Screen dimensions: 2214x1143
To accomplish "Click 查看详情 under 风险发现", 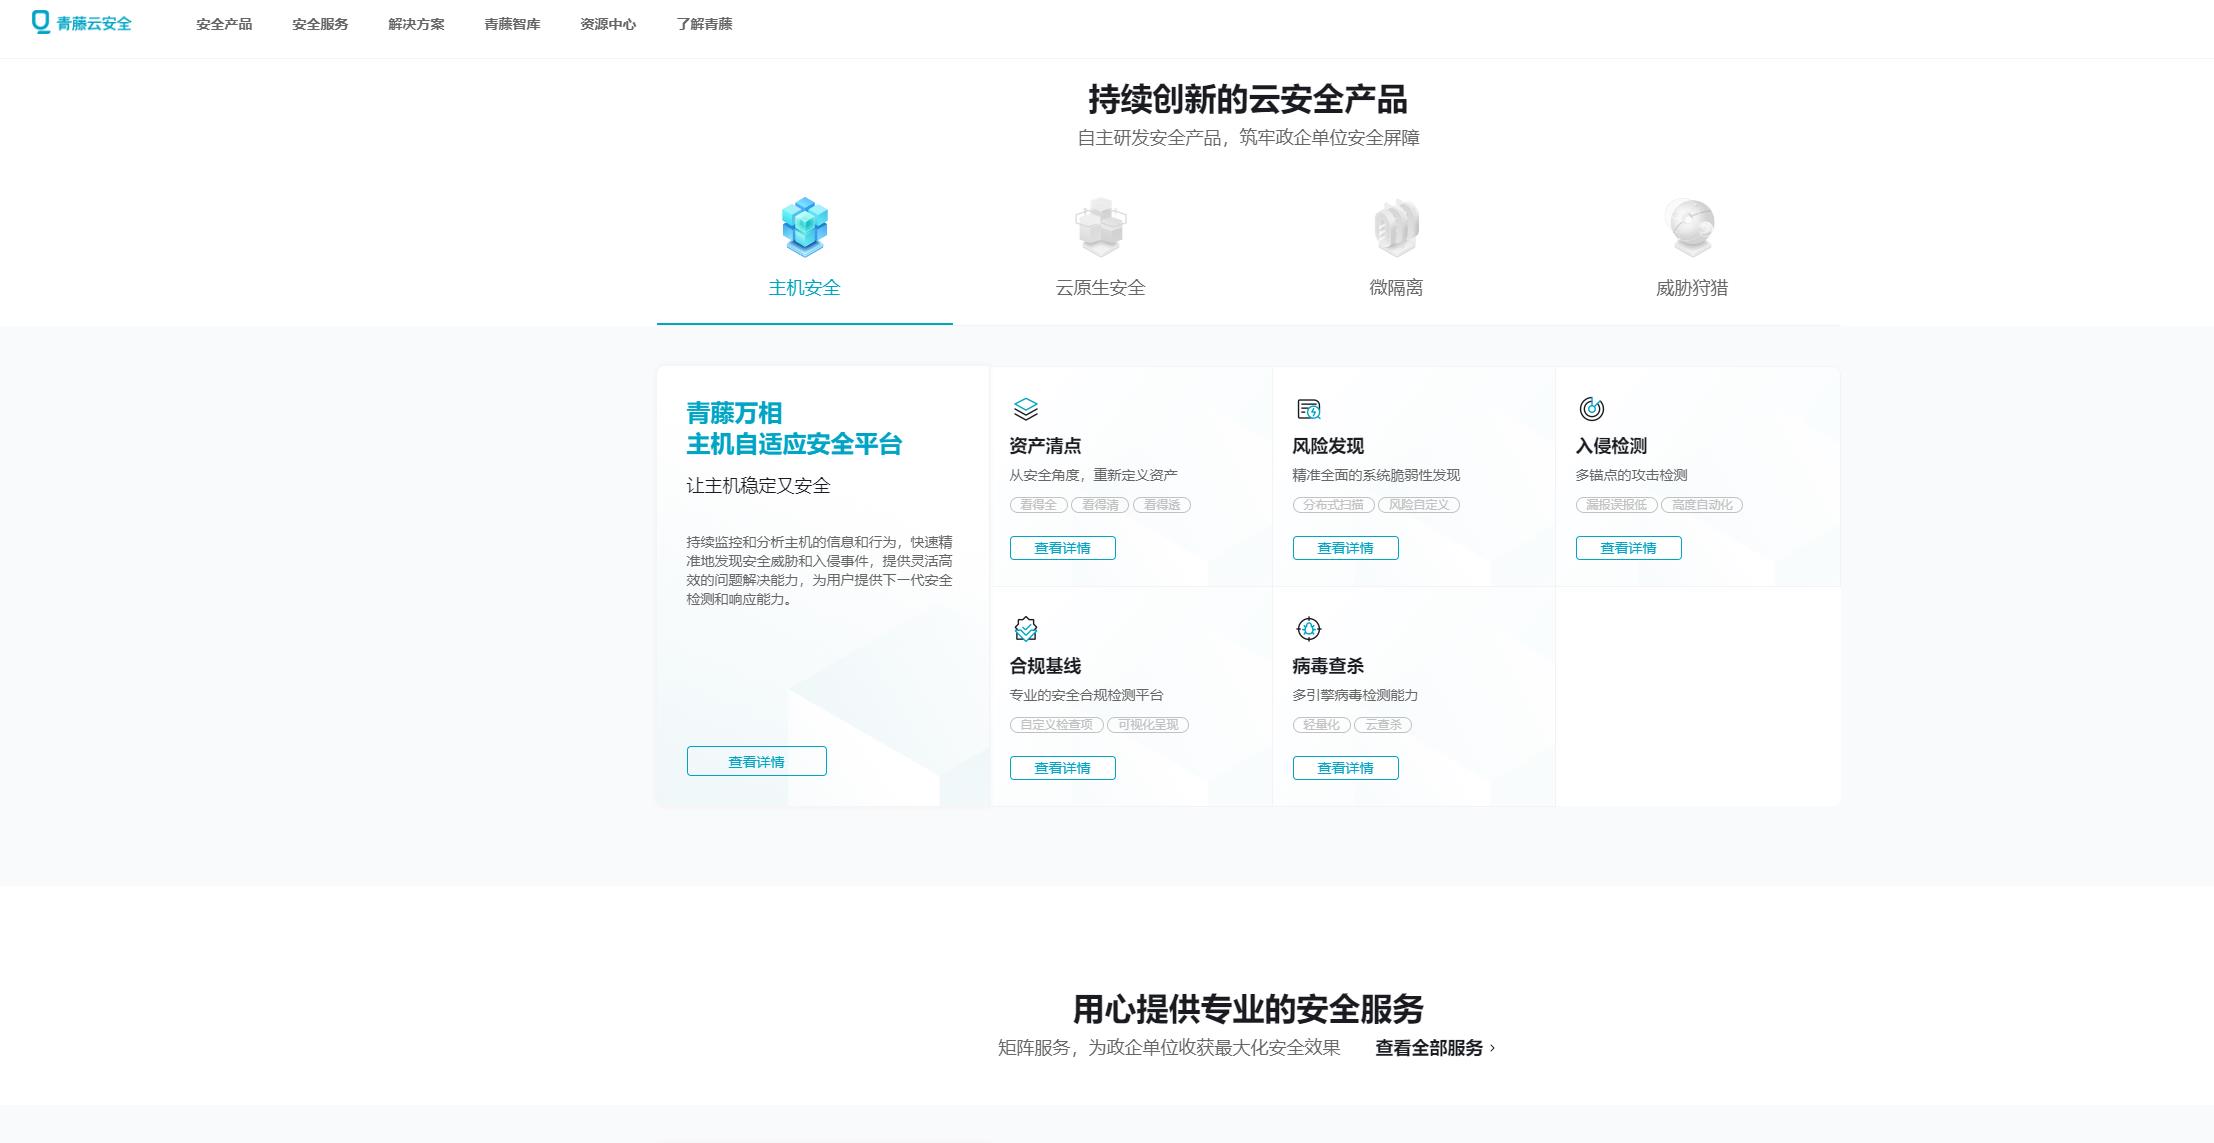I will click(x=1345, y=548).
